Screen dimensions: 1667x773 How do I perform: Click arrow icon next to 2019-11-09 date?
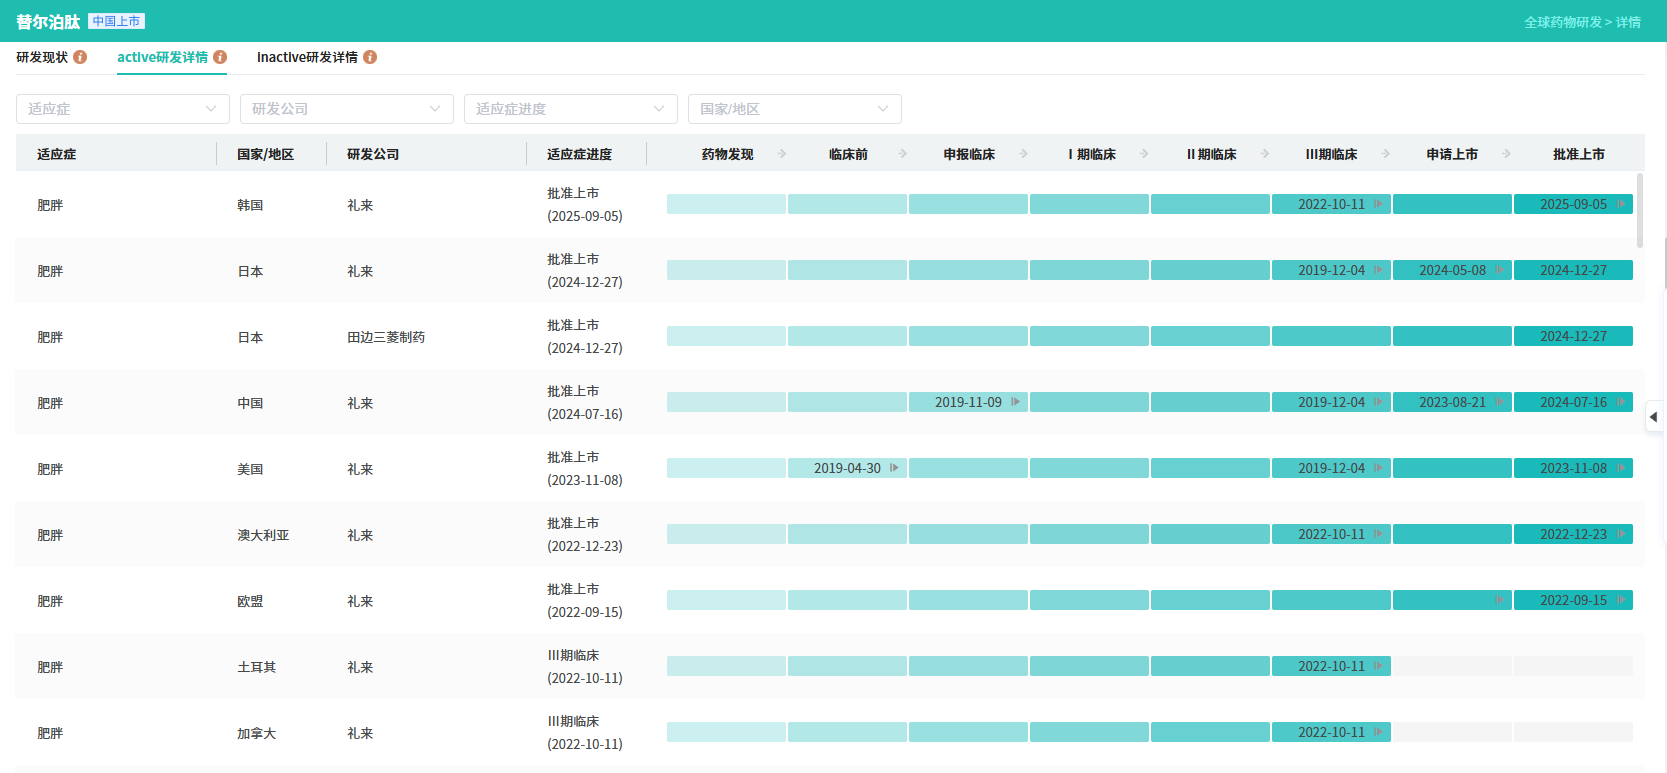click(x=1015, y=402)
